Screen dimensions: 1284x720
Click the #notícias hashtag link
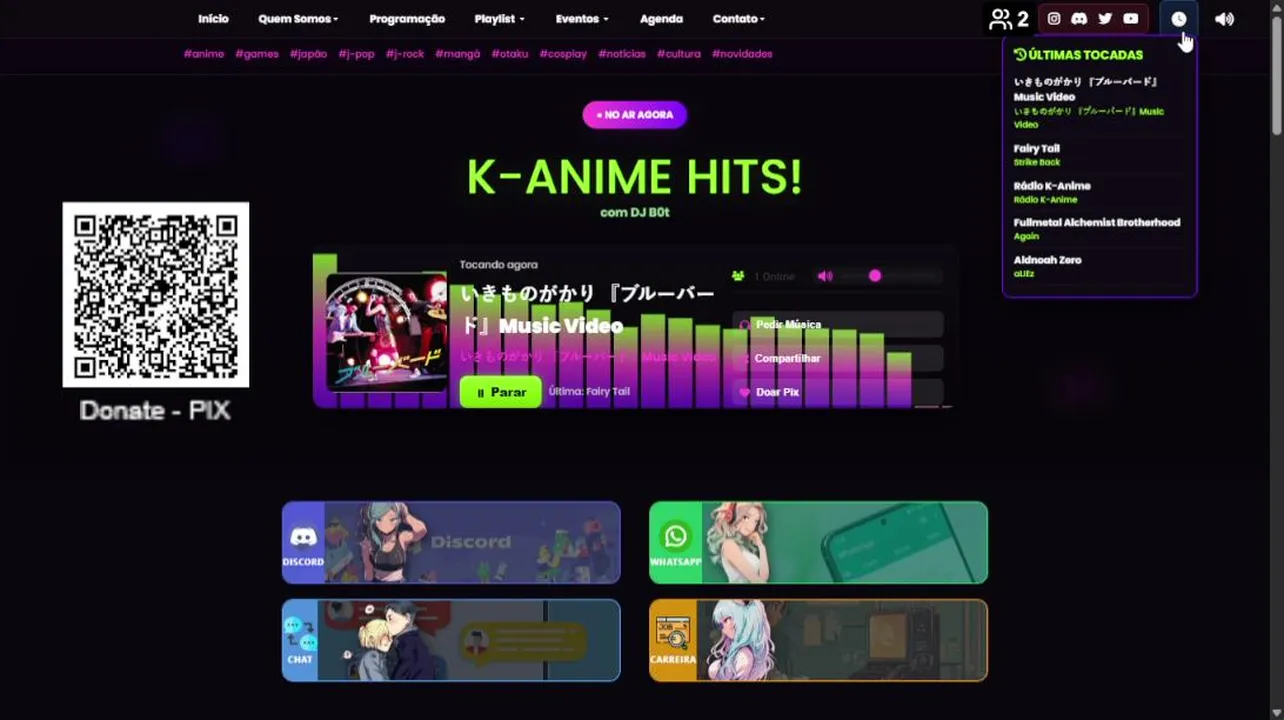(622, 54)
